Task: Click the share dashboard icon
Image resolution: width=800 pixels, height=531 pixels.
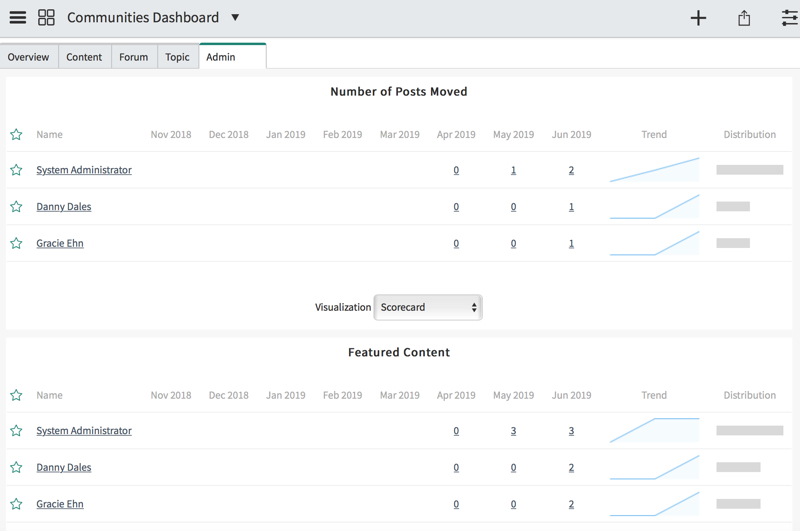Action: point(744,18)
